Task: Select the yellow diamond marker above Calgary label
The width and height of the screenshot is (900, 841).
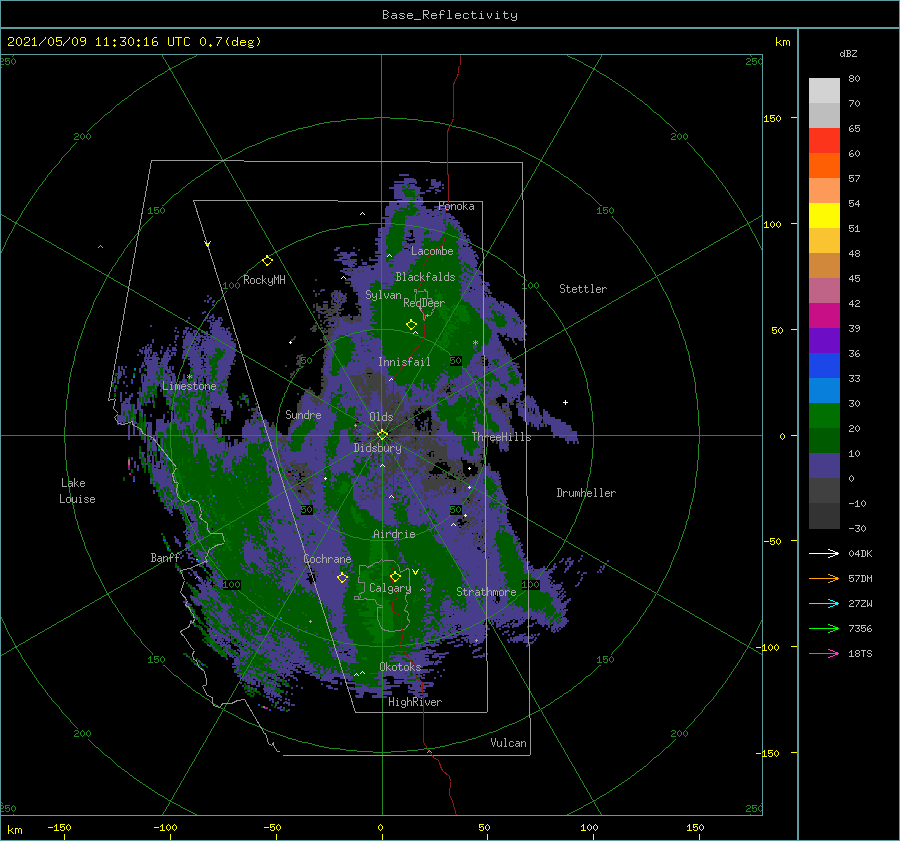Action: click(395, 576)
